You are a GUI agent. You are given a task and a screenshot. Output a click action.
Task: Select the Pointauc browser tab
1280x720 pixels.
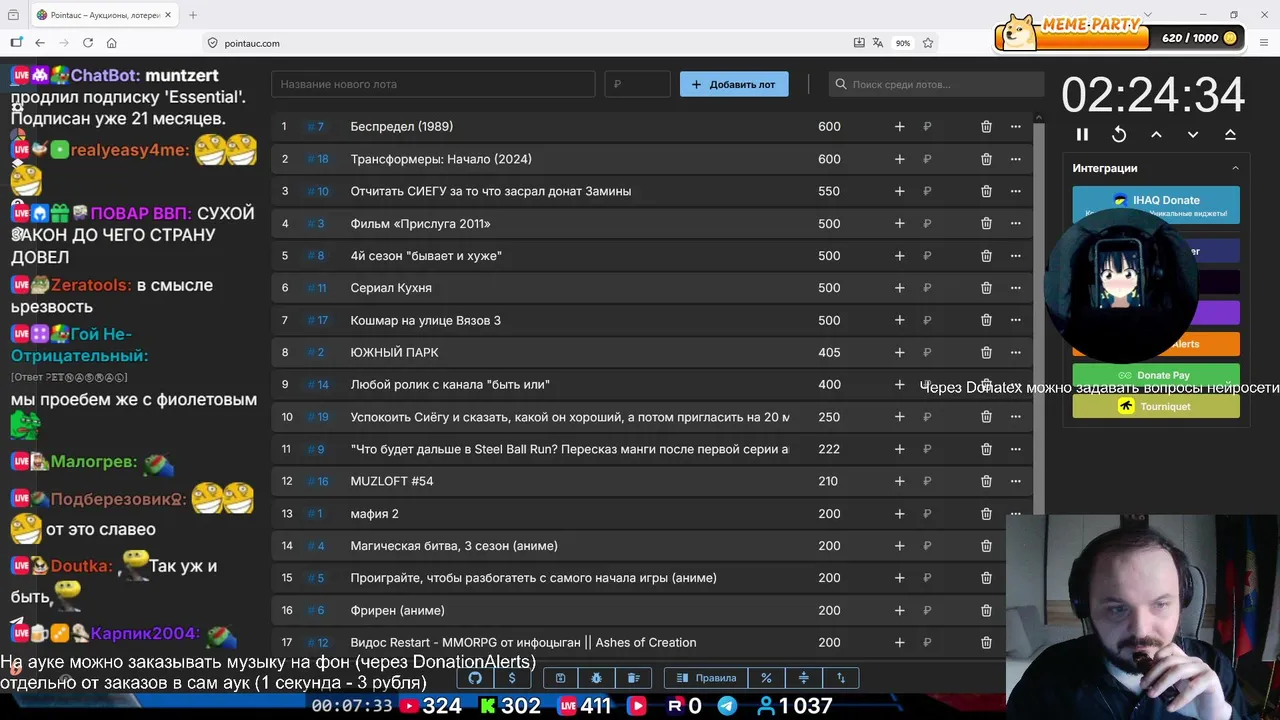coord(104,15)
